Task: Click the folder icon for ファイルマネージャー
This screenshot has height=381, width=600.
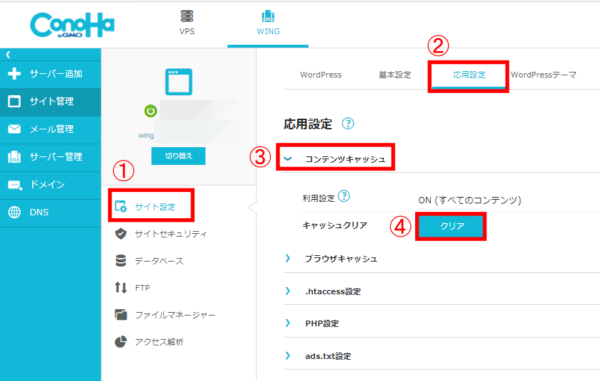Action: (x=121, y=314)
